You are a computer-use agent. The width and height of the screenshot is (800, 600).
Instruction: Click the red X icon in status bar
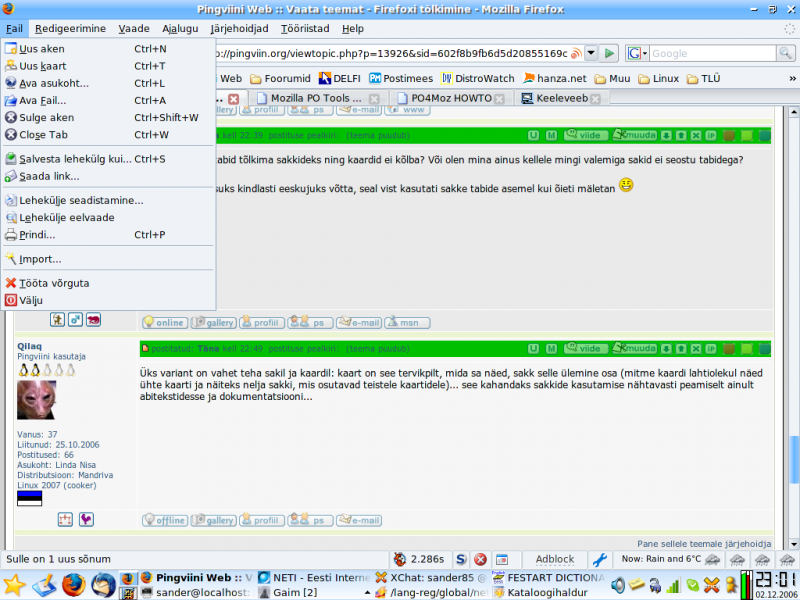480,559
